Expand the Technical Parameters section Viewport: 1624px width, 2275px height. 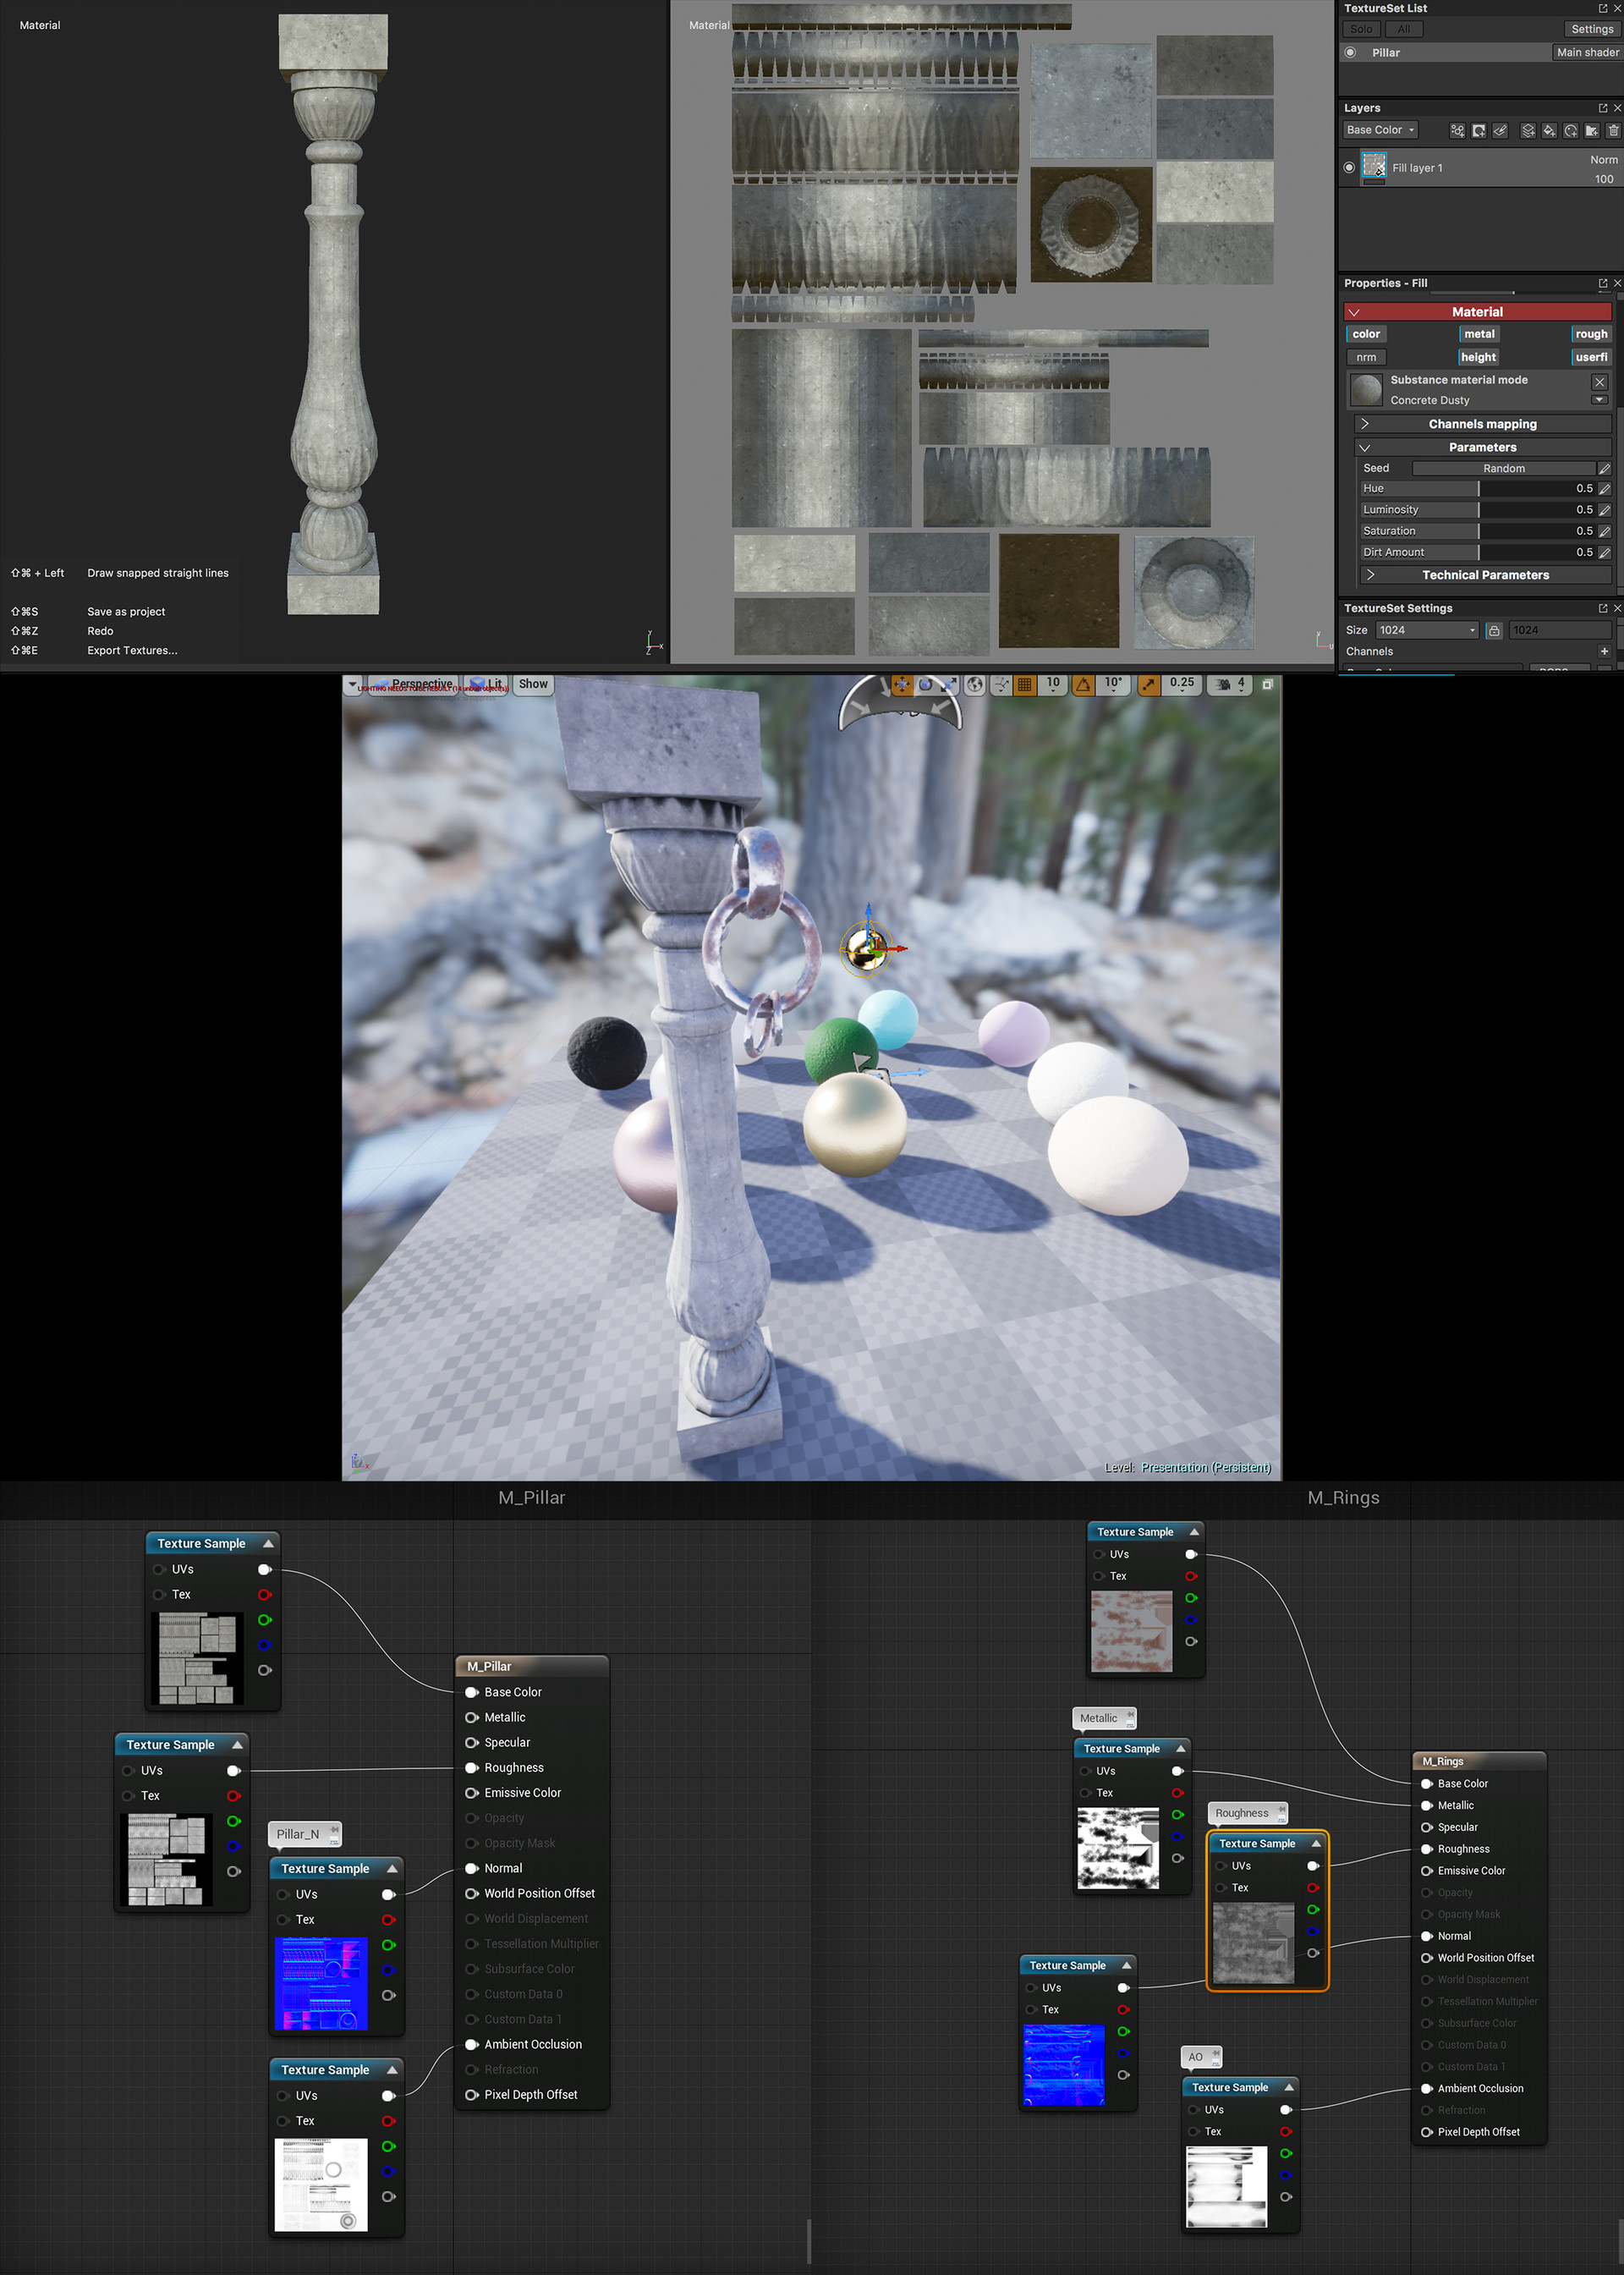[x=1485, y=575]
